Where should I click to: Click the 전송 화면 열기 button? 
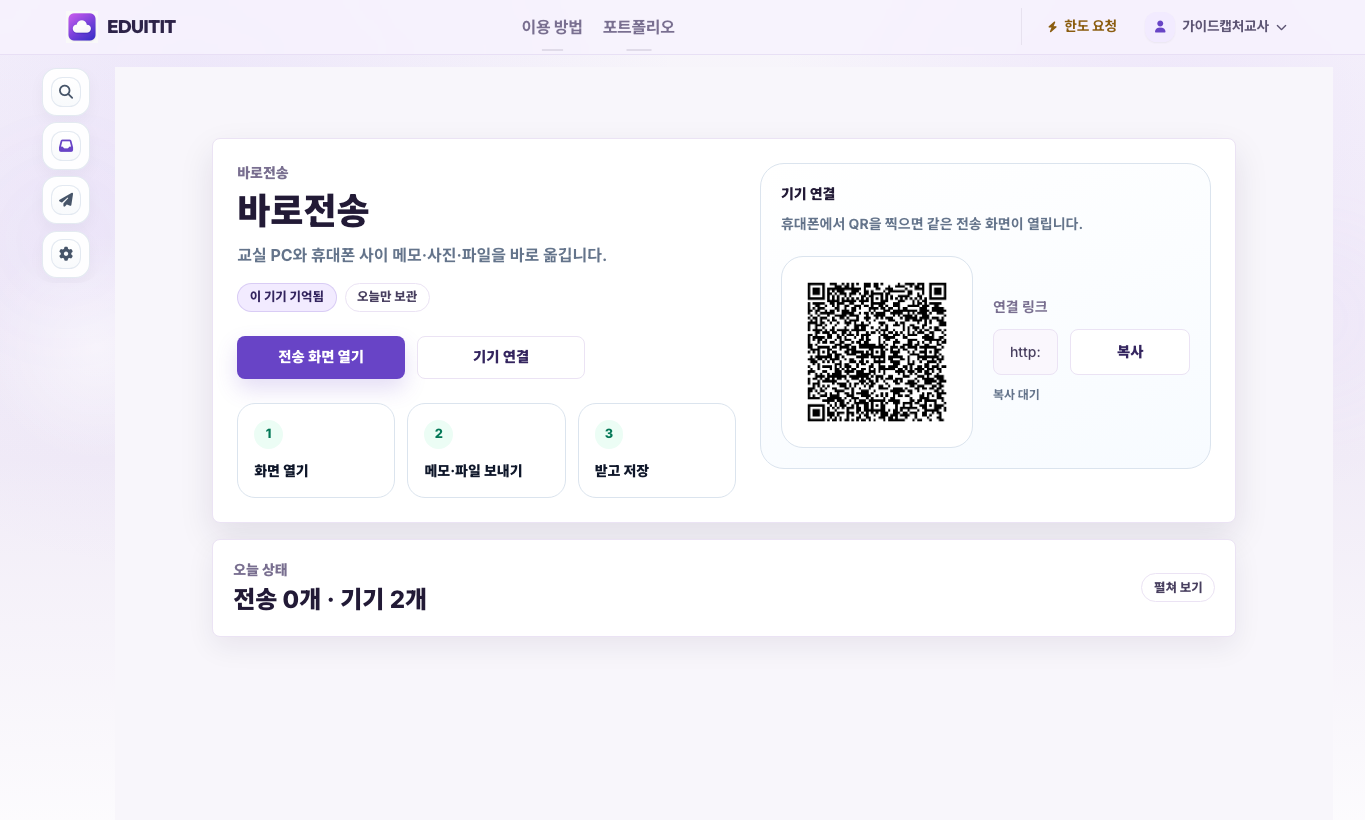321,357
